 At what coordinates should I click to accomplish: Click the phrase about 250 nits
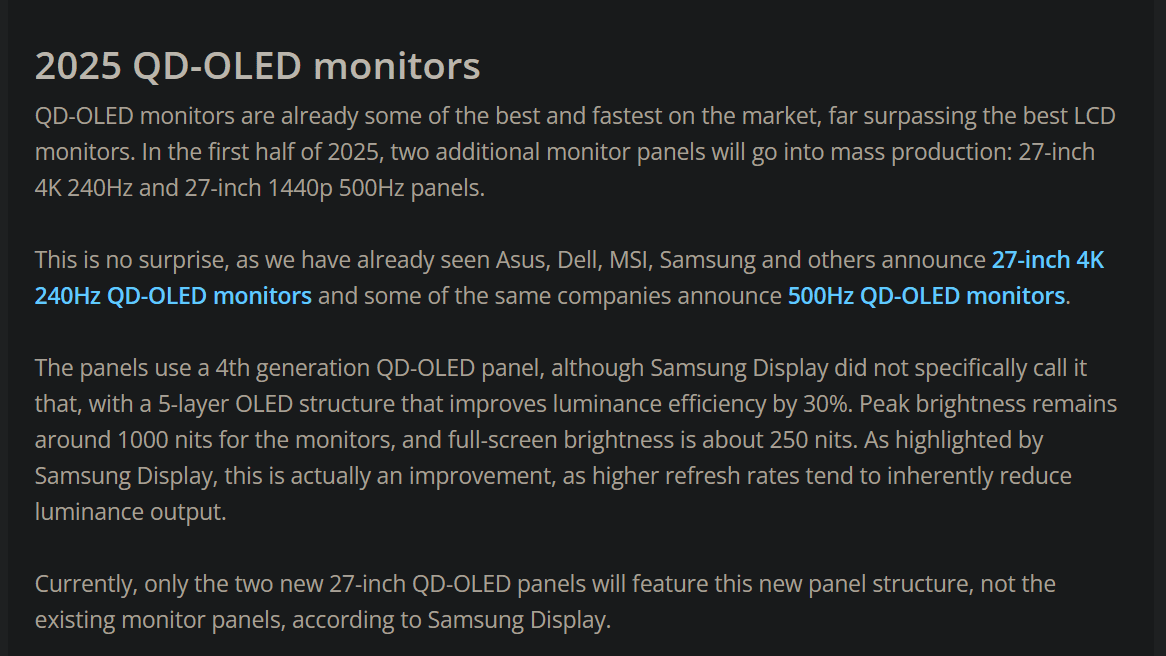coord(779,440)
